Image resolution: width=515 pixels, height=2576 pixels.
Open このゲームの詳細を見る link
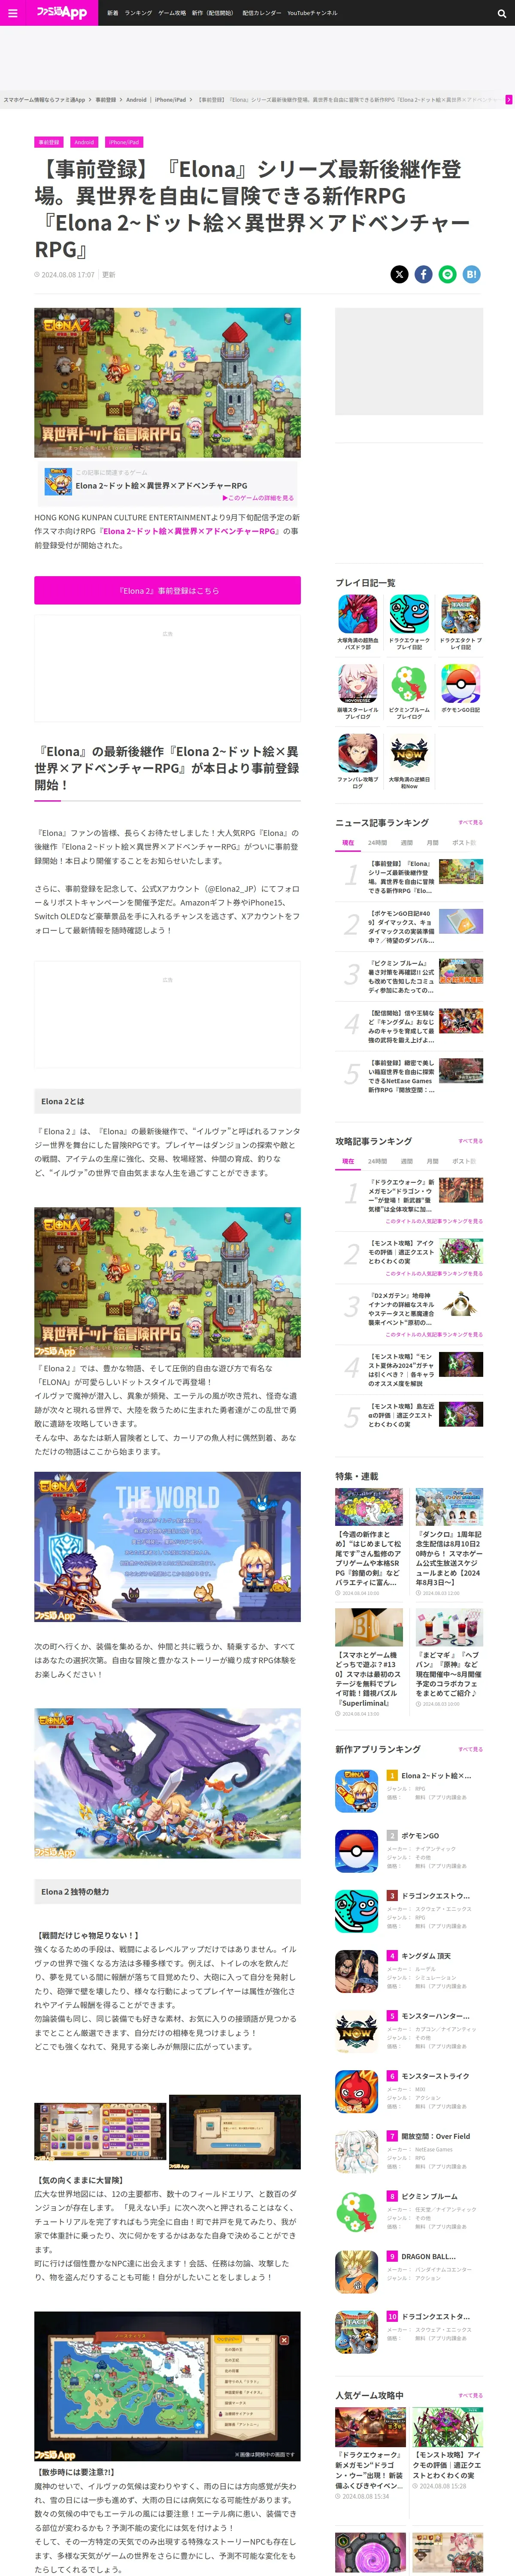point(258,498)
